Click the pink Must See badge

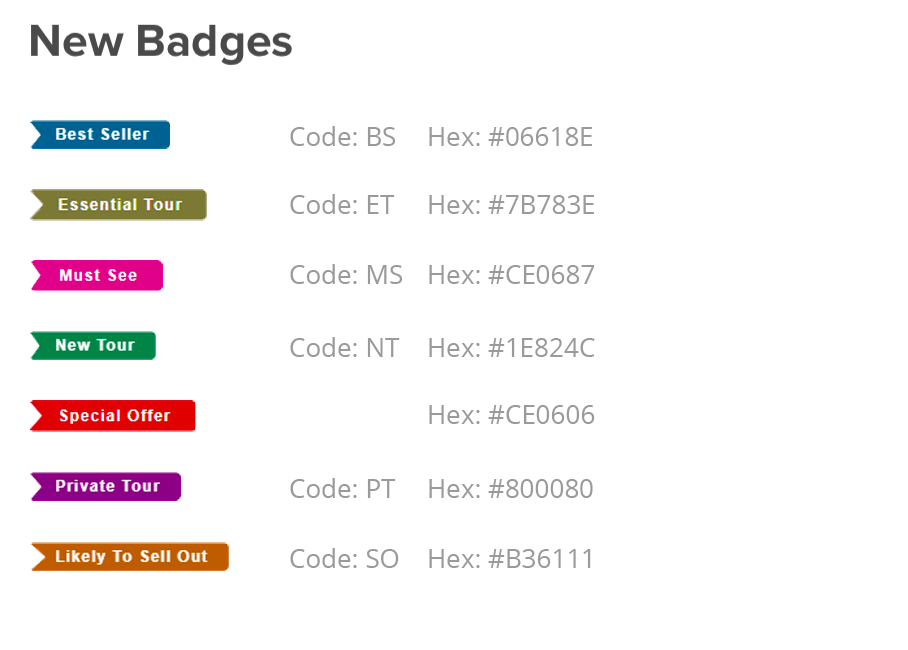coord(97,275)
